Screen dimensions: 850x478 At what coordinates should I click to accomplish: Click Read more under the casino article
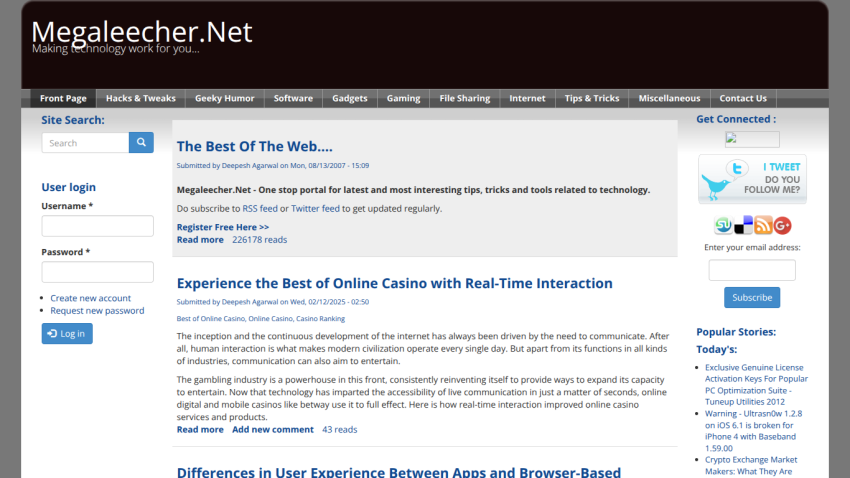click(x=200, y=429)
